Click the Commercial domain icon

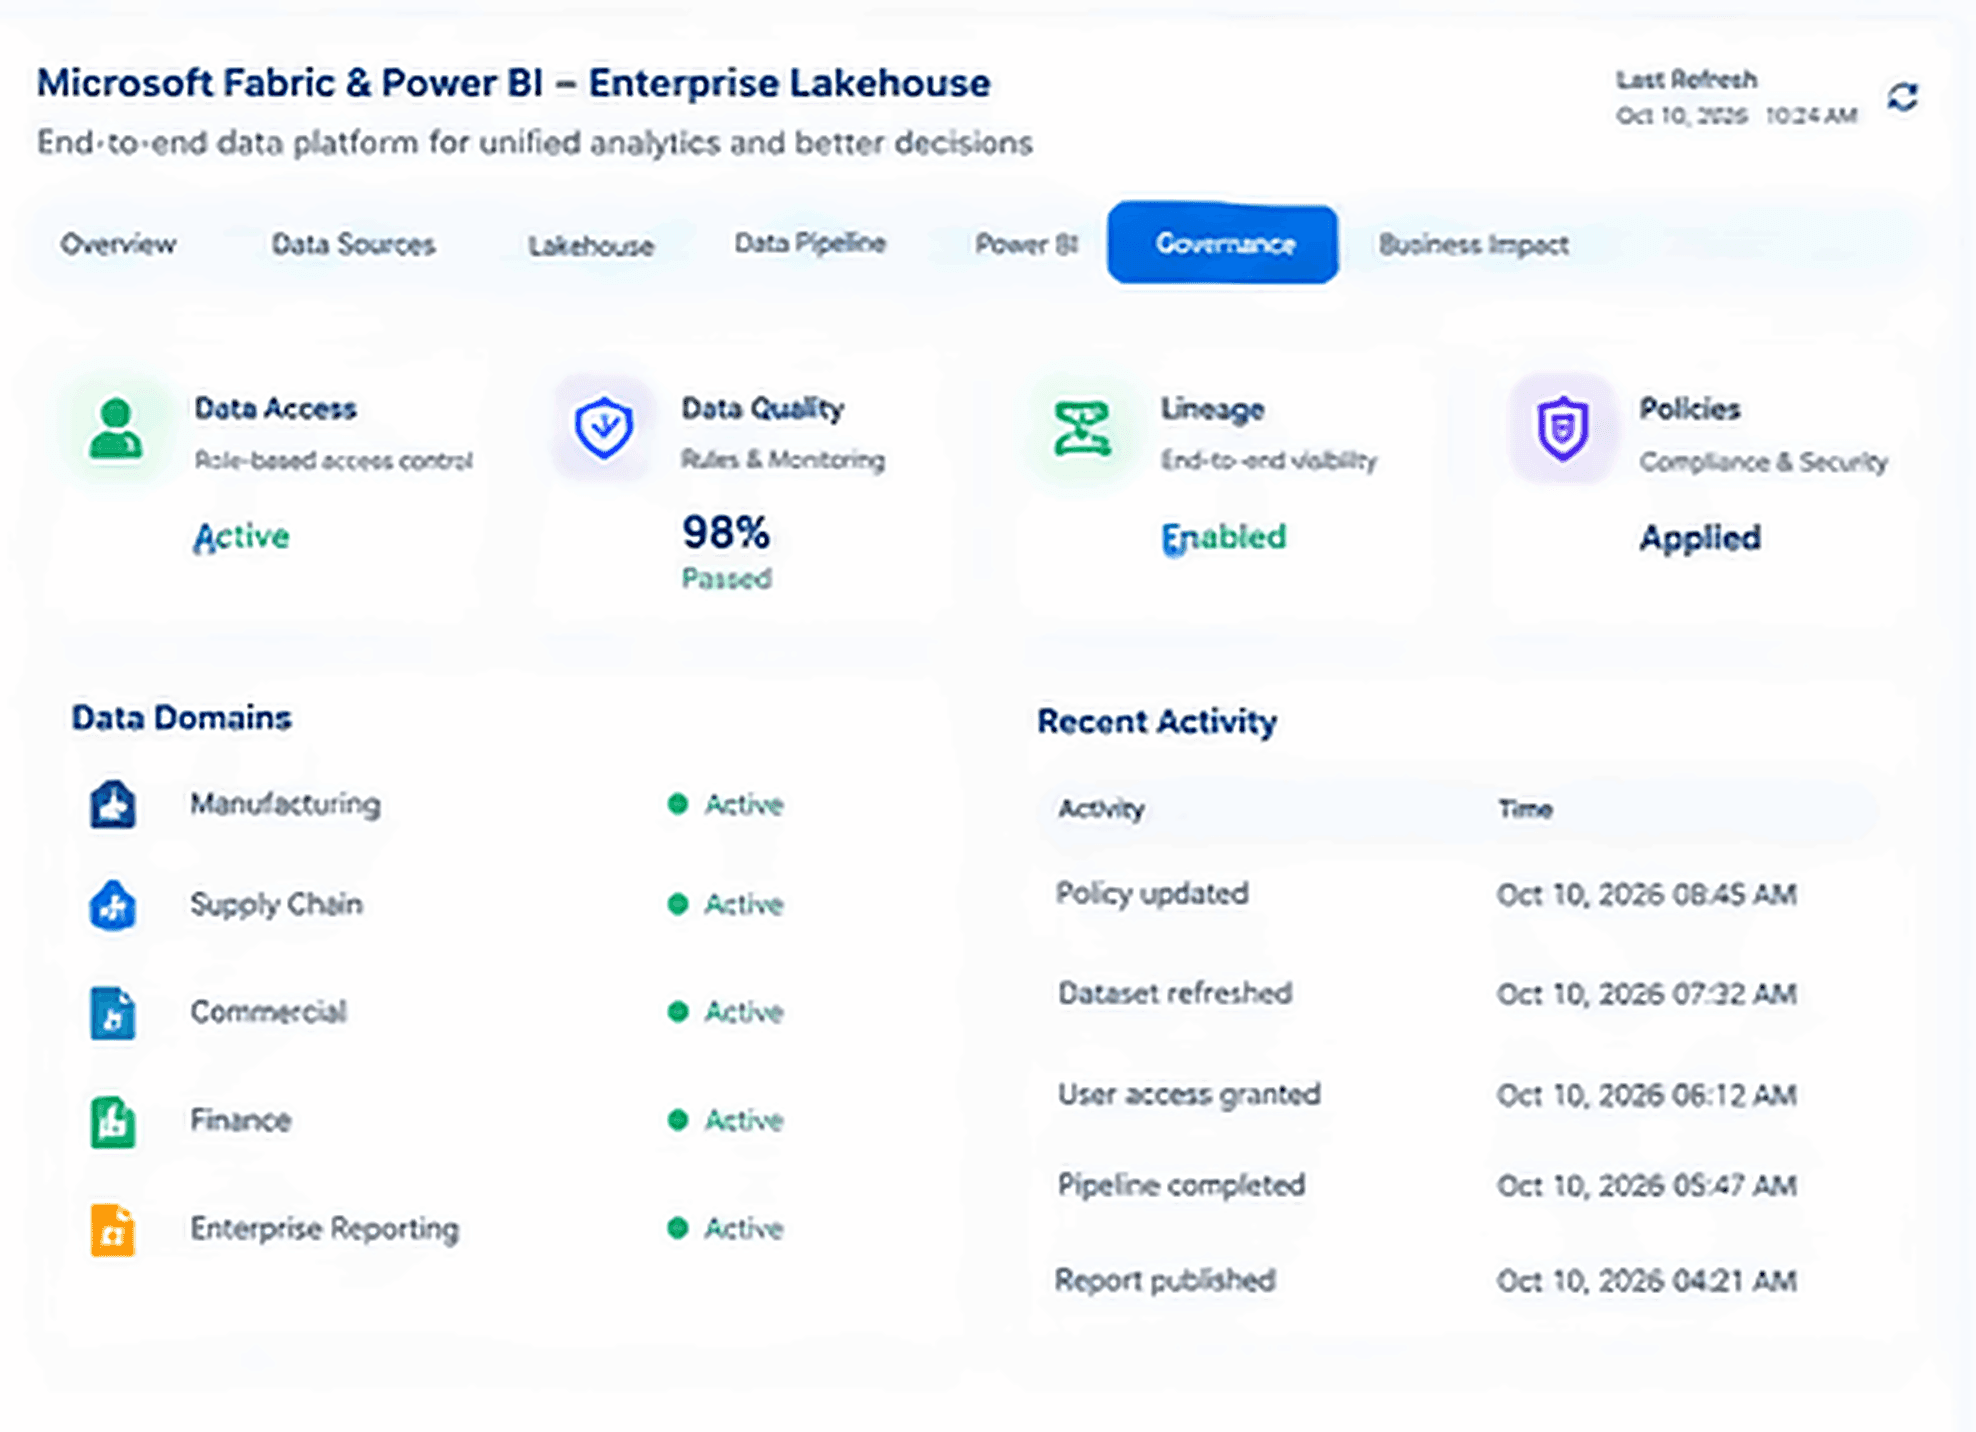click(113, 1013)
